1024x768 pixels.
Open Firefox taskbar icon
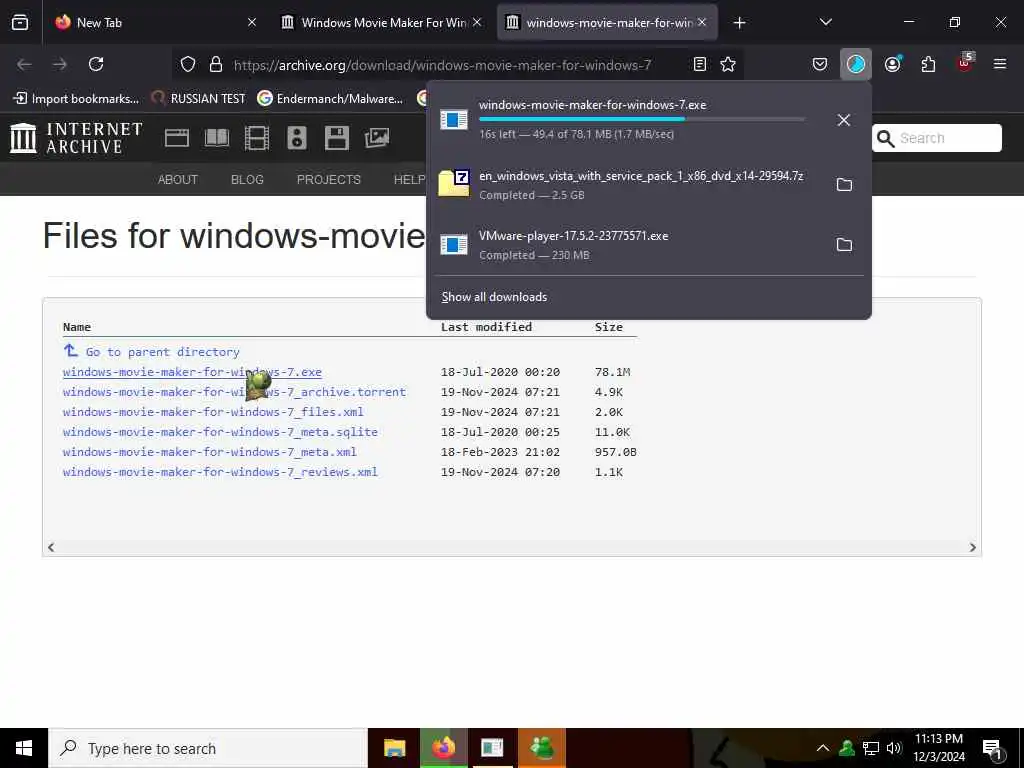[443, 748]
